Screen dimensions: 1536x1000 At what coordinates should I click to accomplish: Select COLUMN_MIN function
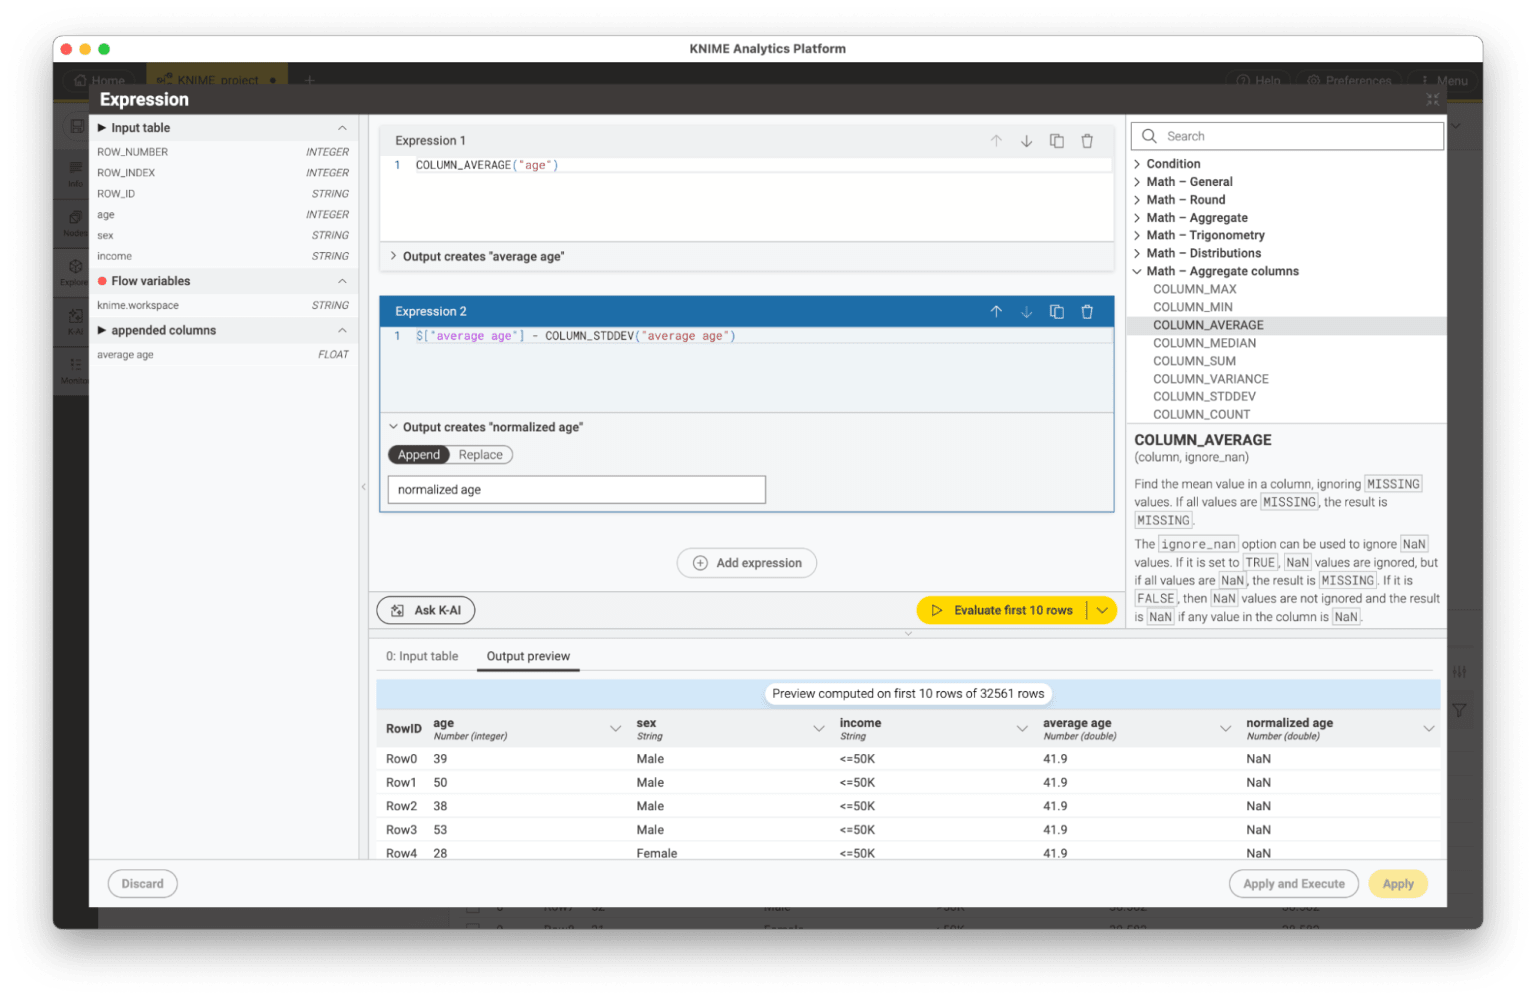pyautogui.click(x=1192, y=307)
